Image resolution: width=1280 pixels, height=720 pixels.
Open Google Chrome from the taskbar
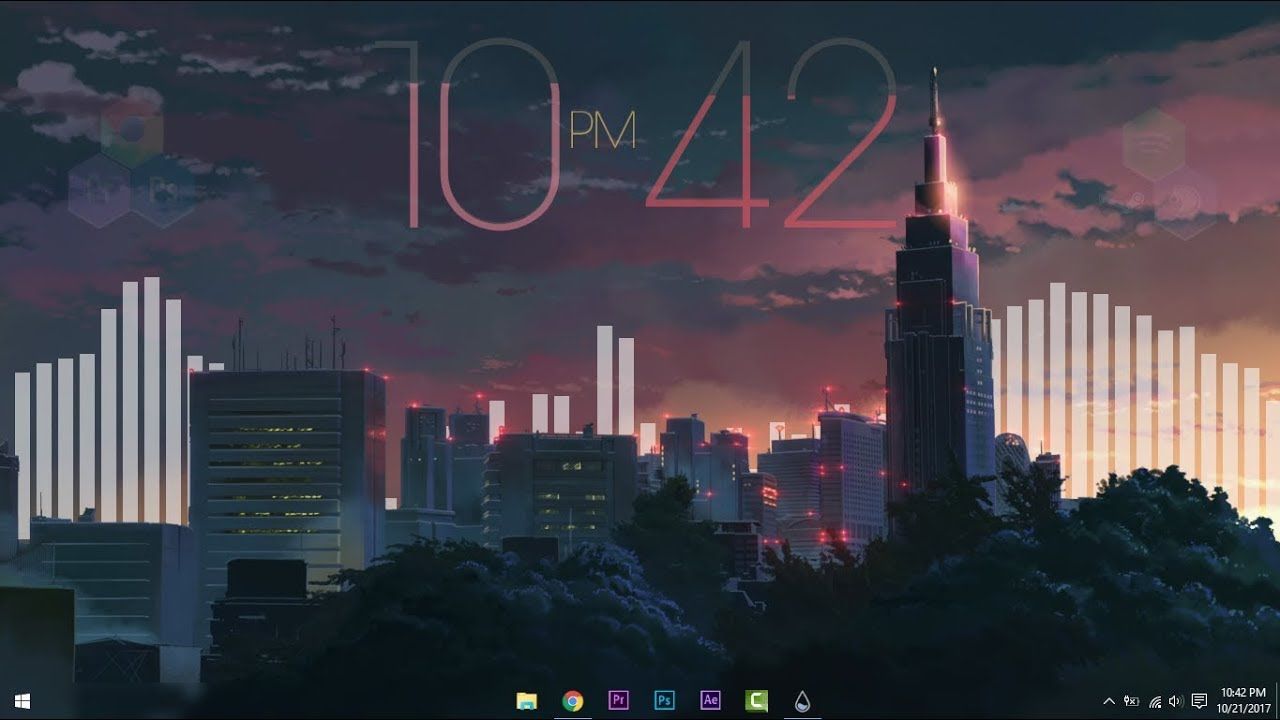tap(572, 700)
